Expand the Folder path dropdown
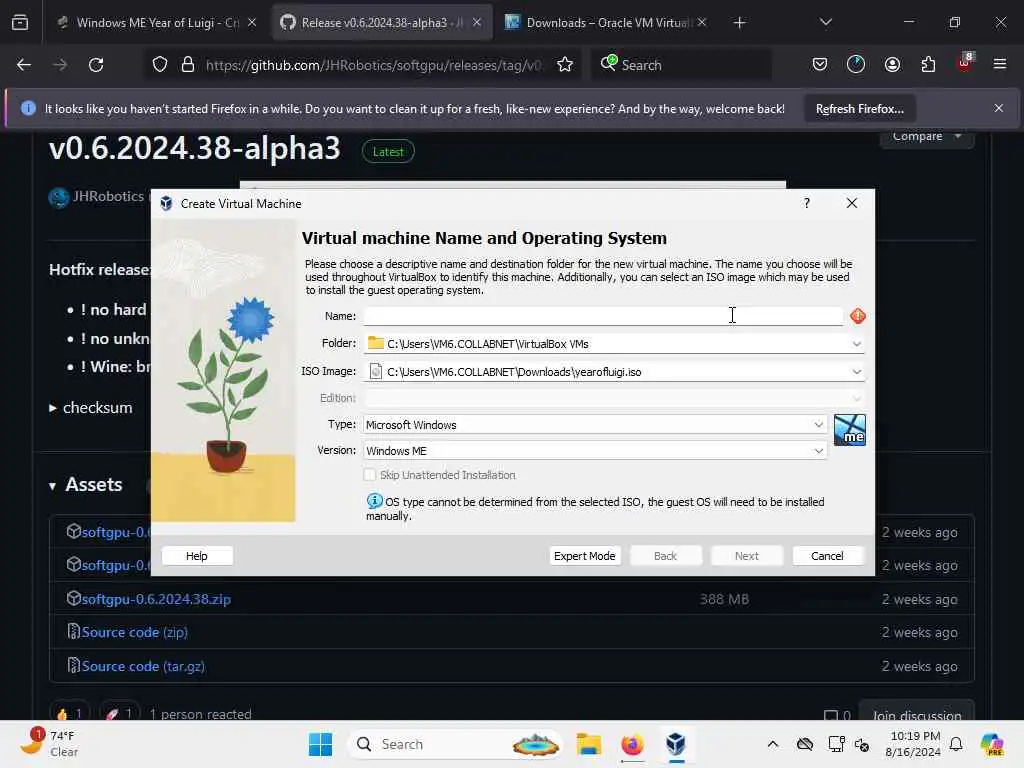The image size is (1024, 768). tap(856, 344)
